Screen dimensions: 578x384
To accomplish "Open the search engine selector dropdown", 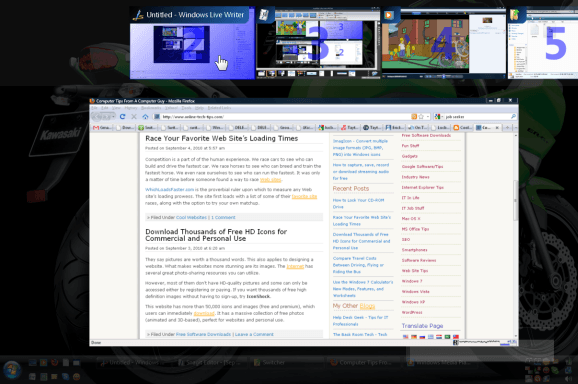I will tap(438, 116).
